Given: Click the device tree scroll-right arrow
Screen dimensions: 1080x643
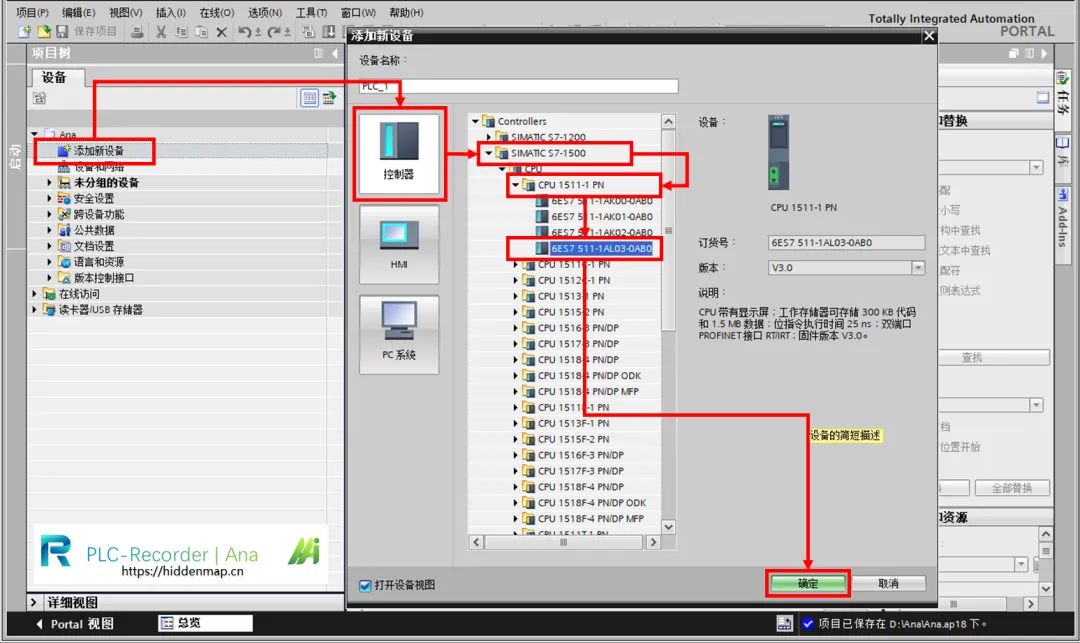Looking at the screenshot, I should [x=653, y=542].
